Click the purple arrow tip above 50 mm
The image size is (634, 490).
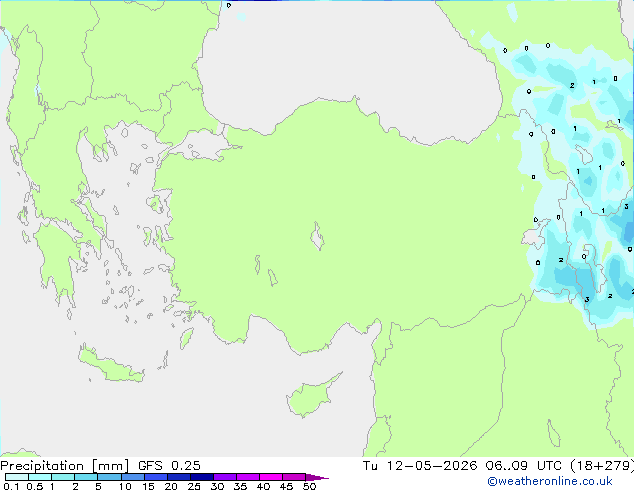click(317, 477)
